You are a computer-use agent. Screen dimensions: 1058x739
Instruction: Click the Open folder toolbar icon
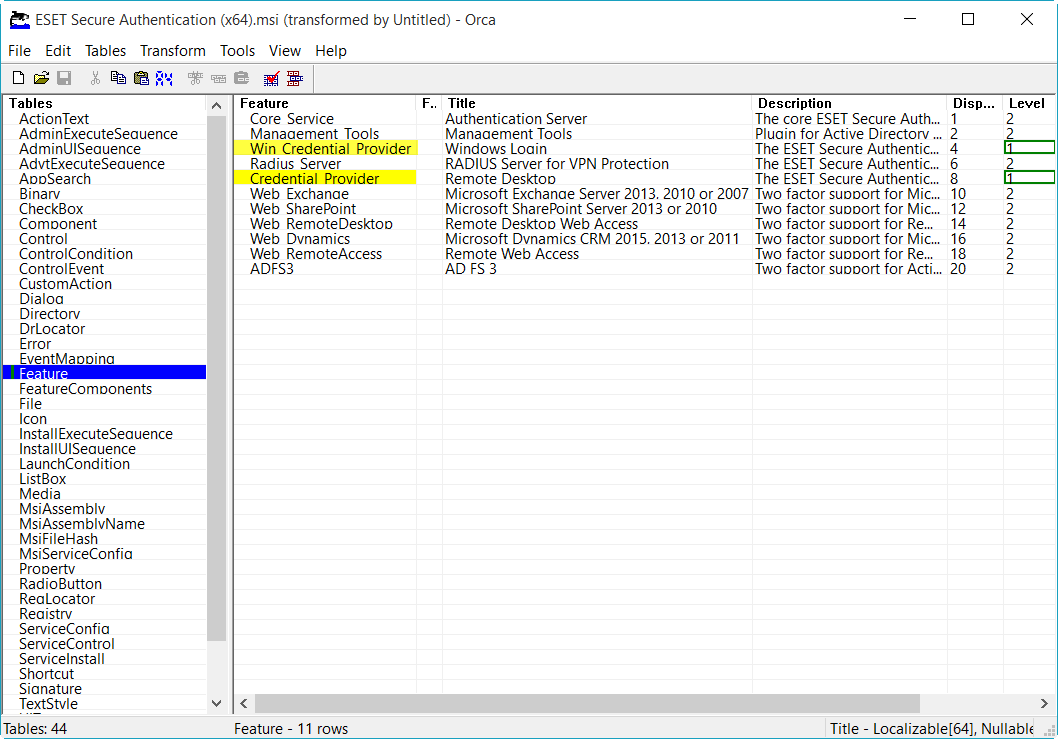click(41, 78)
